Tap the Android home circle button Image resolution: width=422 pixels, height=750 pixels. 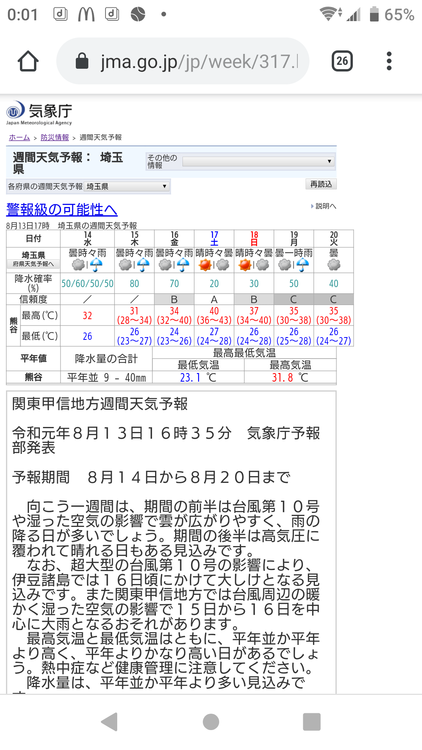[x=211, y=721]
